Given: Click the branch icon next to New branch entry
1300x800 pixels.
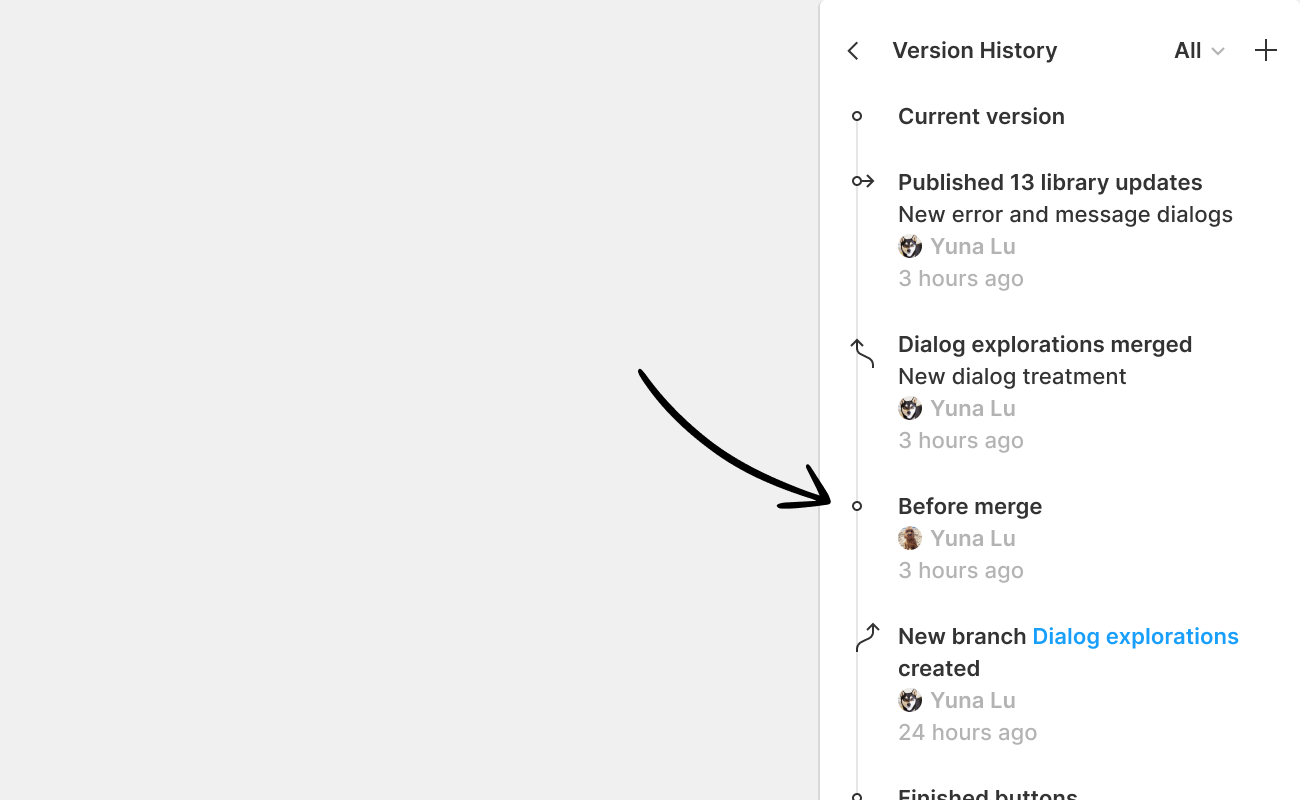Looking at the screenshot, I should click(866, 636).
